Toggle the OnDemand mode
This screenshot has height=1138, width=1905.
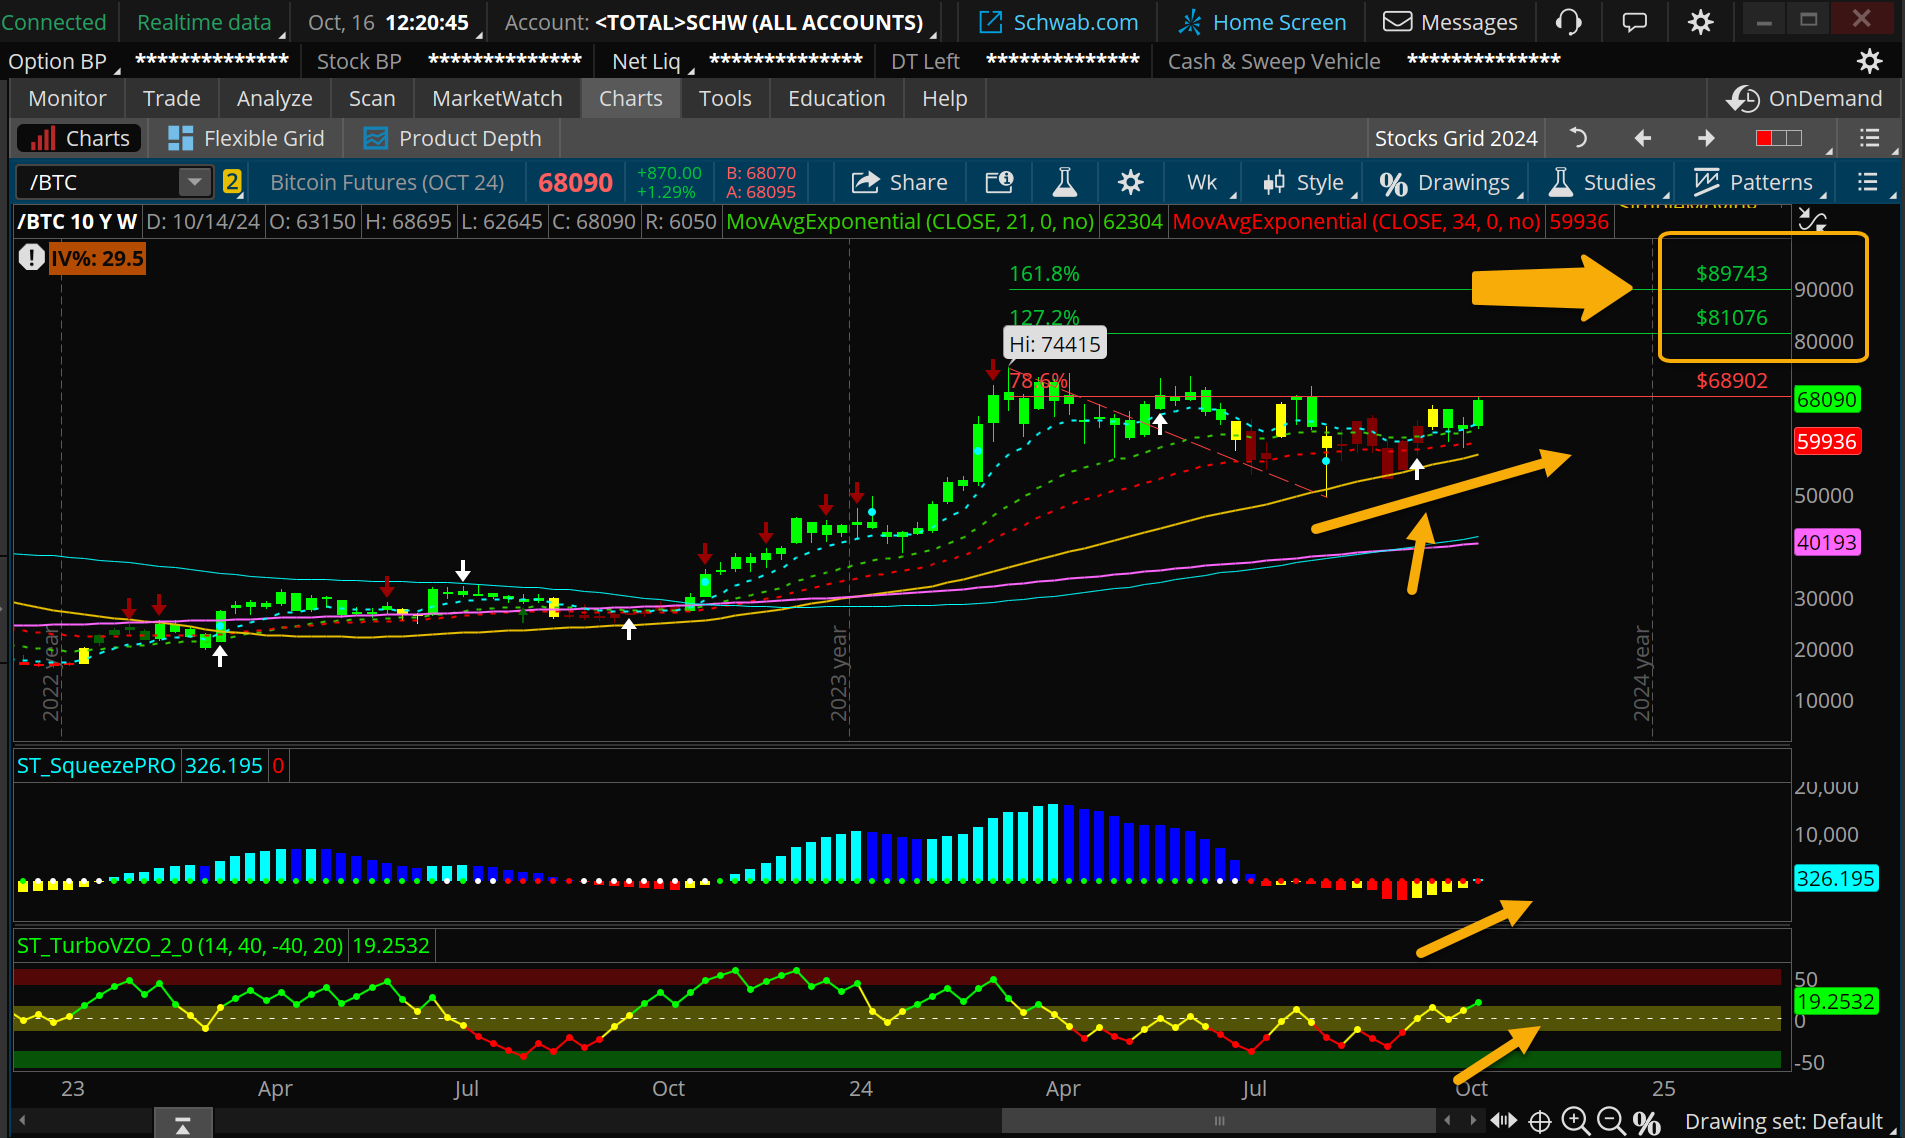(x=1804, y=98)
